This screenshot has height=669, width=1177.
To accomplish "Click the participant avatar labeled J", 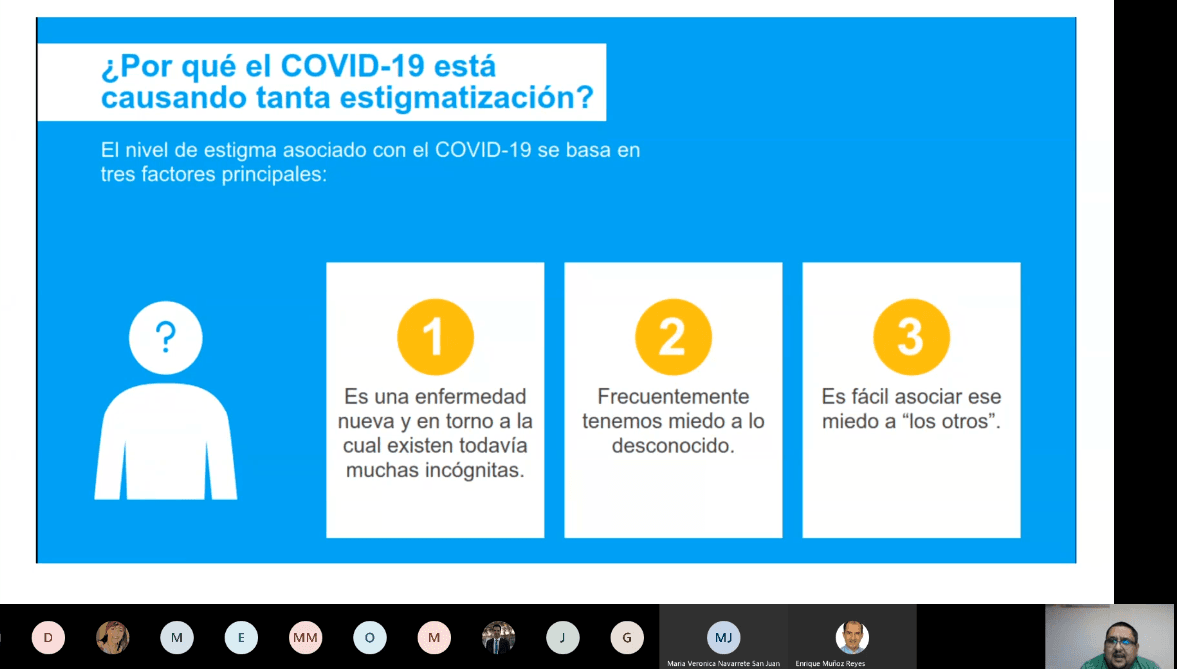I will [563, 637].
